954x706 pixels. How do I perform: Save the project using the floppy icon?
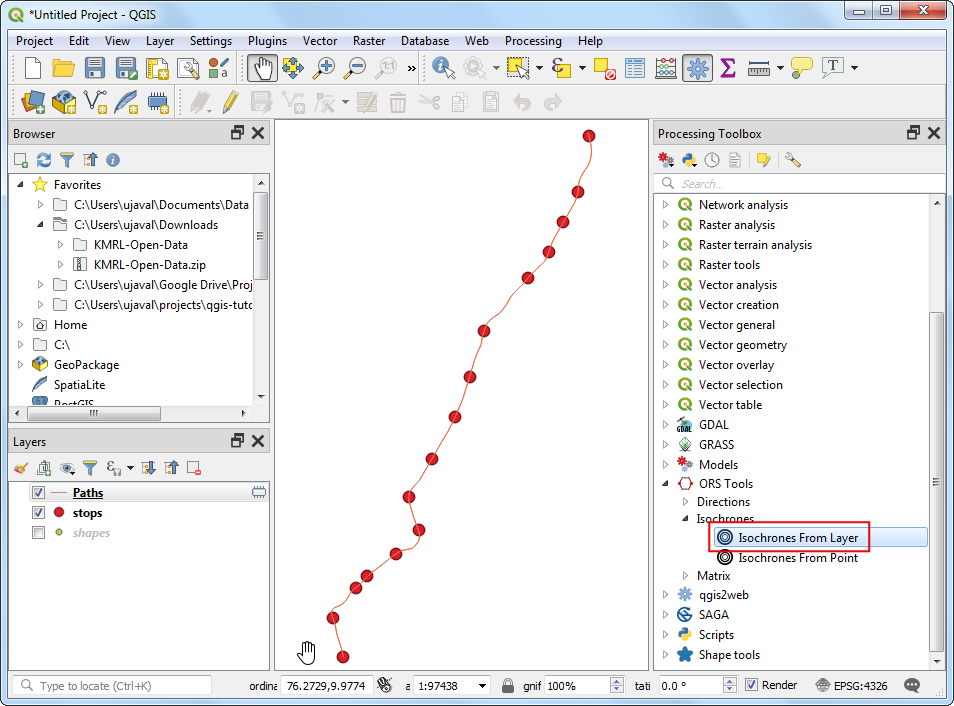[x=94, y=68]
